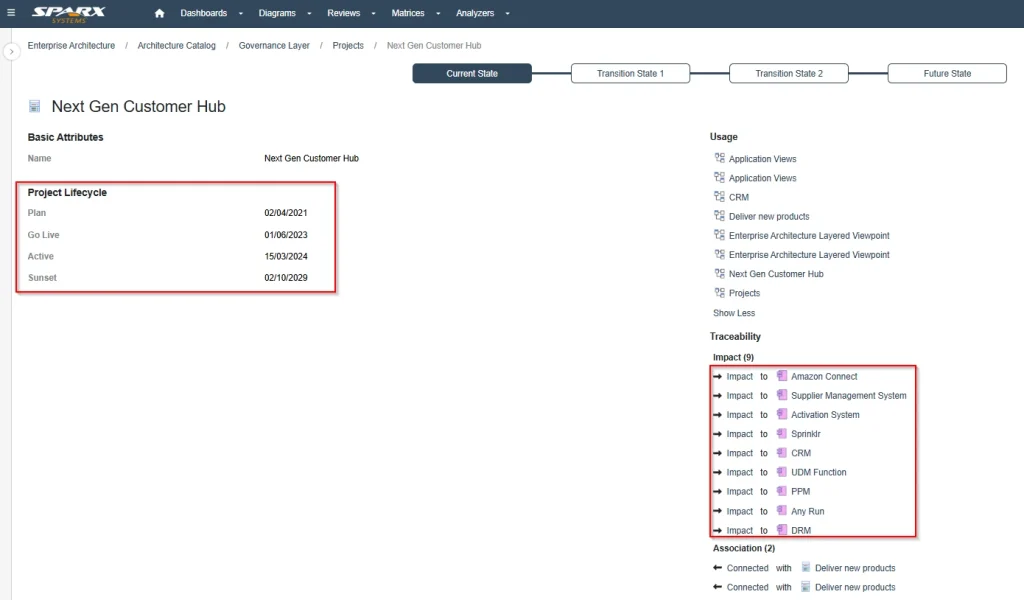Open the Reviews menu
1024x600 pixels.
[344, 13]
